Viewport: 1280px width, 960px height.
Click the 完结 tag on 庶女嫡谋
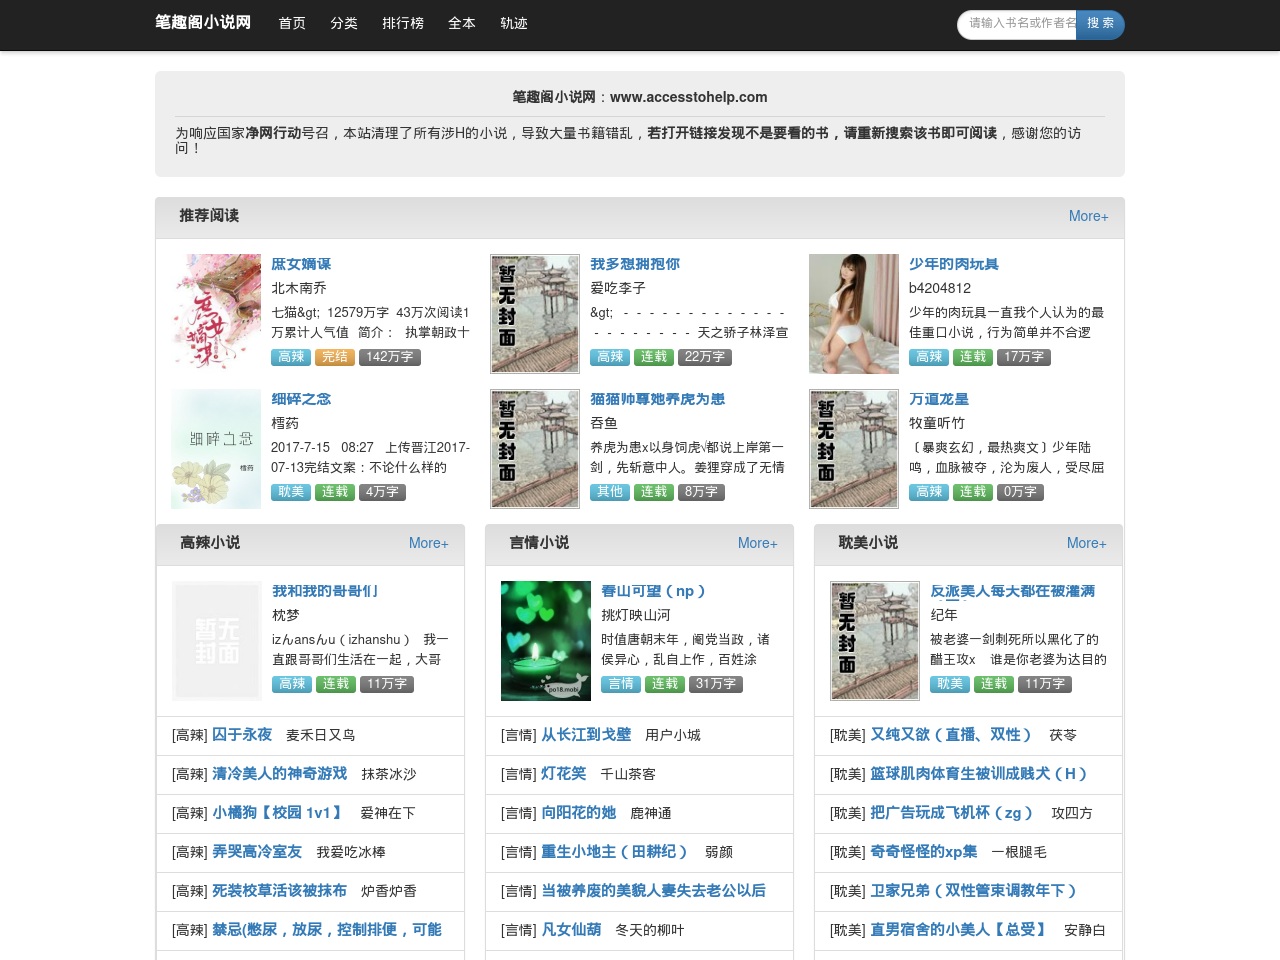pos(334,357)
